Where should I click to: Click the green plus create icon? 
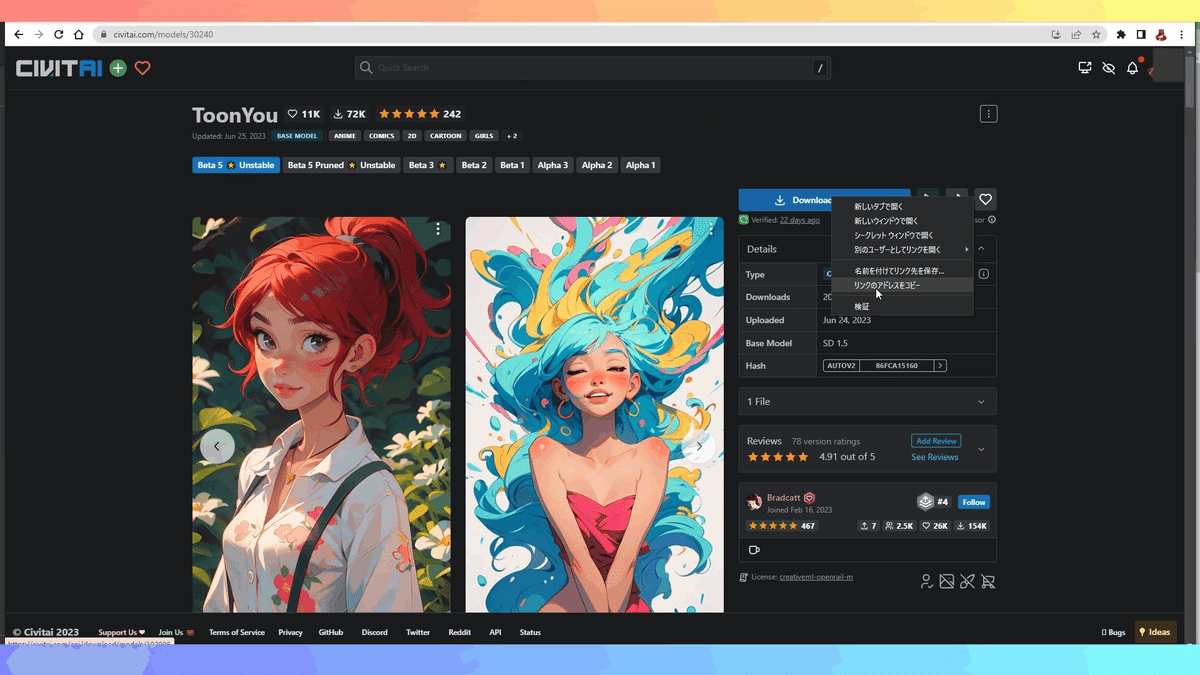[x=118, y=68]
